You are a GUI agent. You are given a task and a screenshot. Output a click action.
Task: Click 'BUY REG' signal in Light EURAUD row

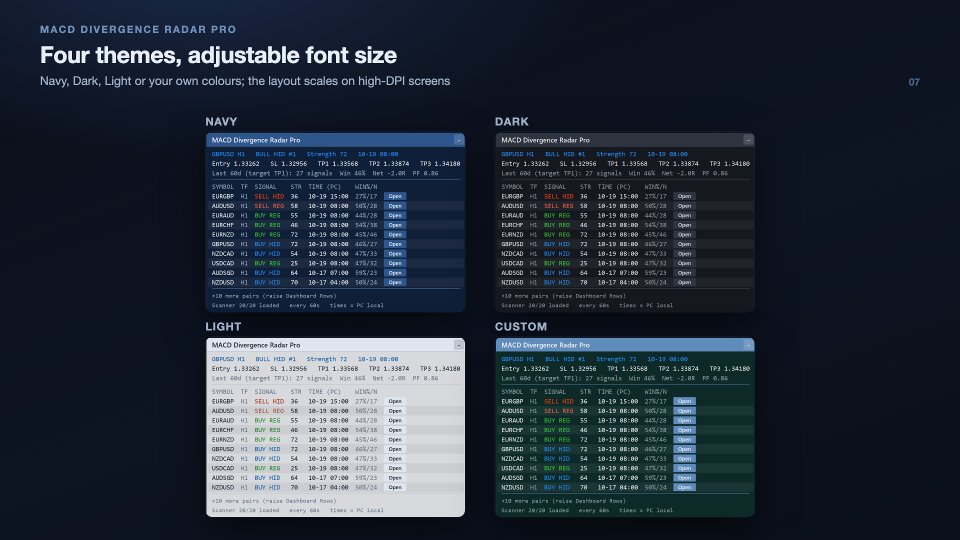click(x=268, y=421)
